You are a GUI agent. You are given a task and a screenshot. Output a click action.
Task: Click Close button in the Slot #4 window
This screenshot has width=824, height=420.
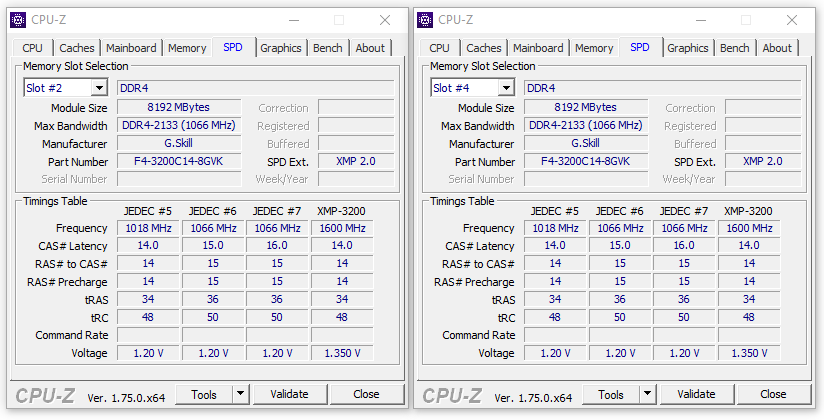click(773, 394)
